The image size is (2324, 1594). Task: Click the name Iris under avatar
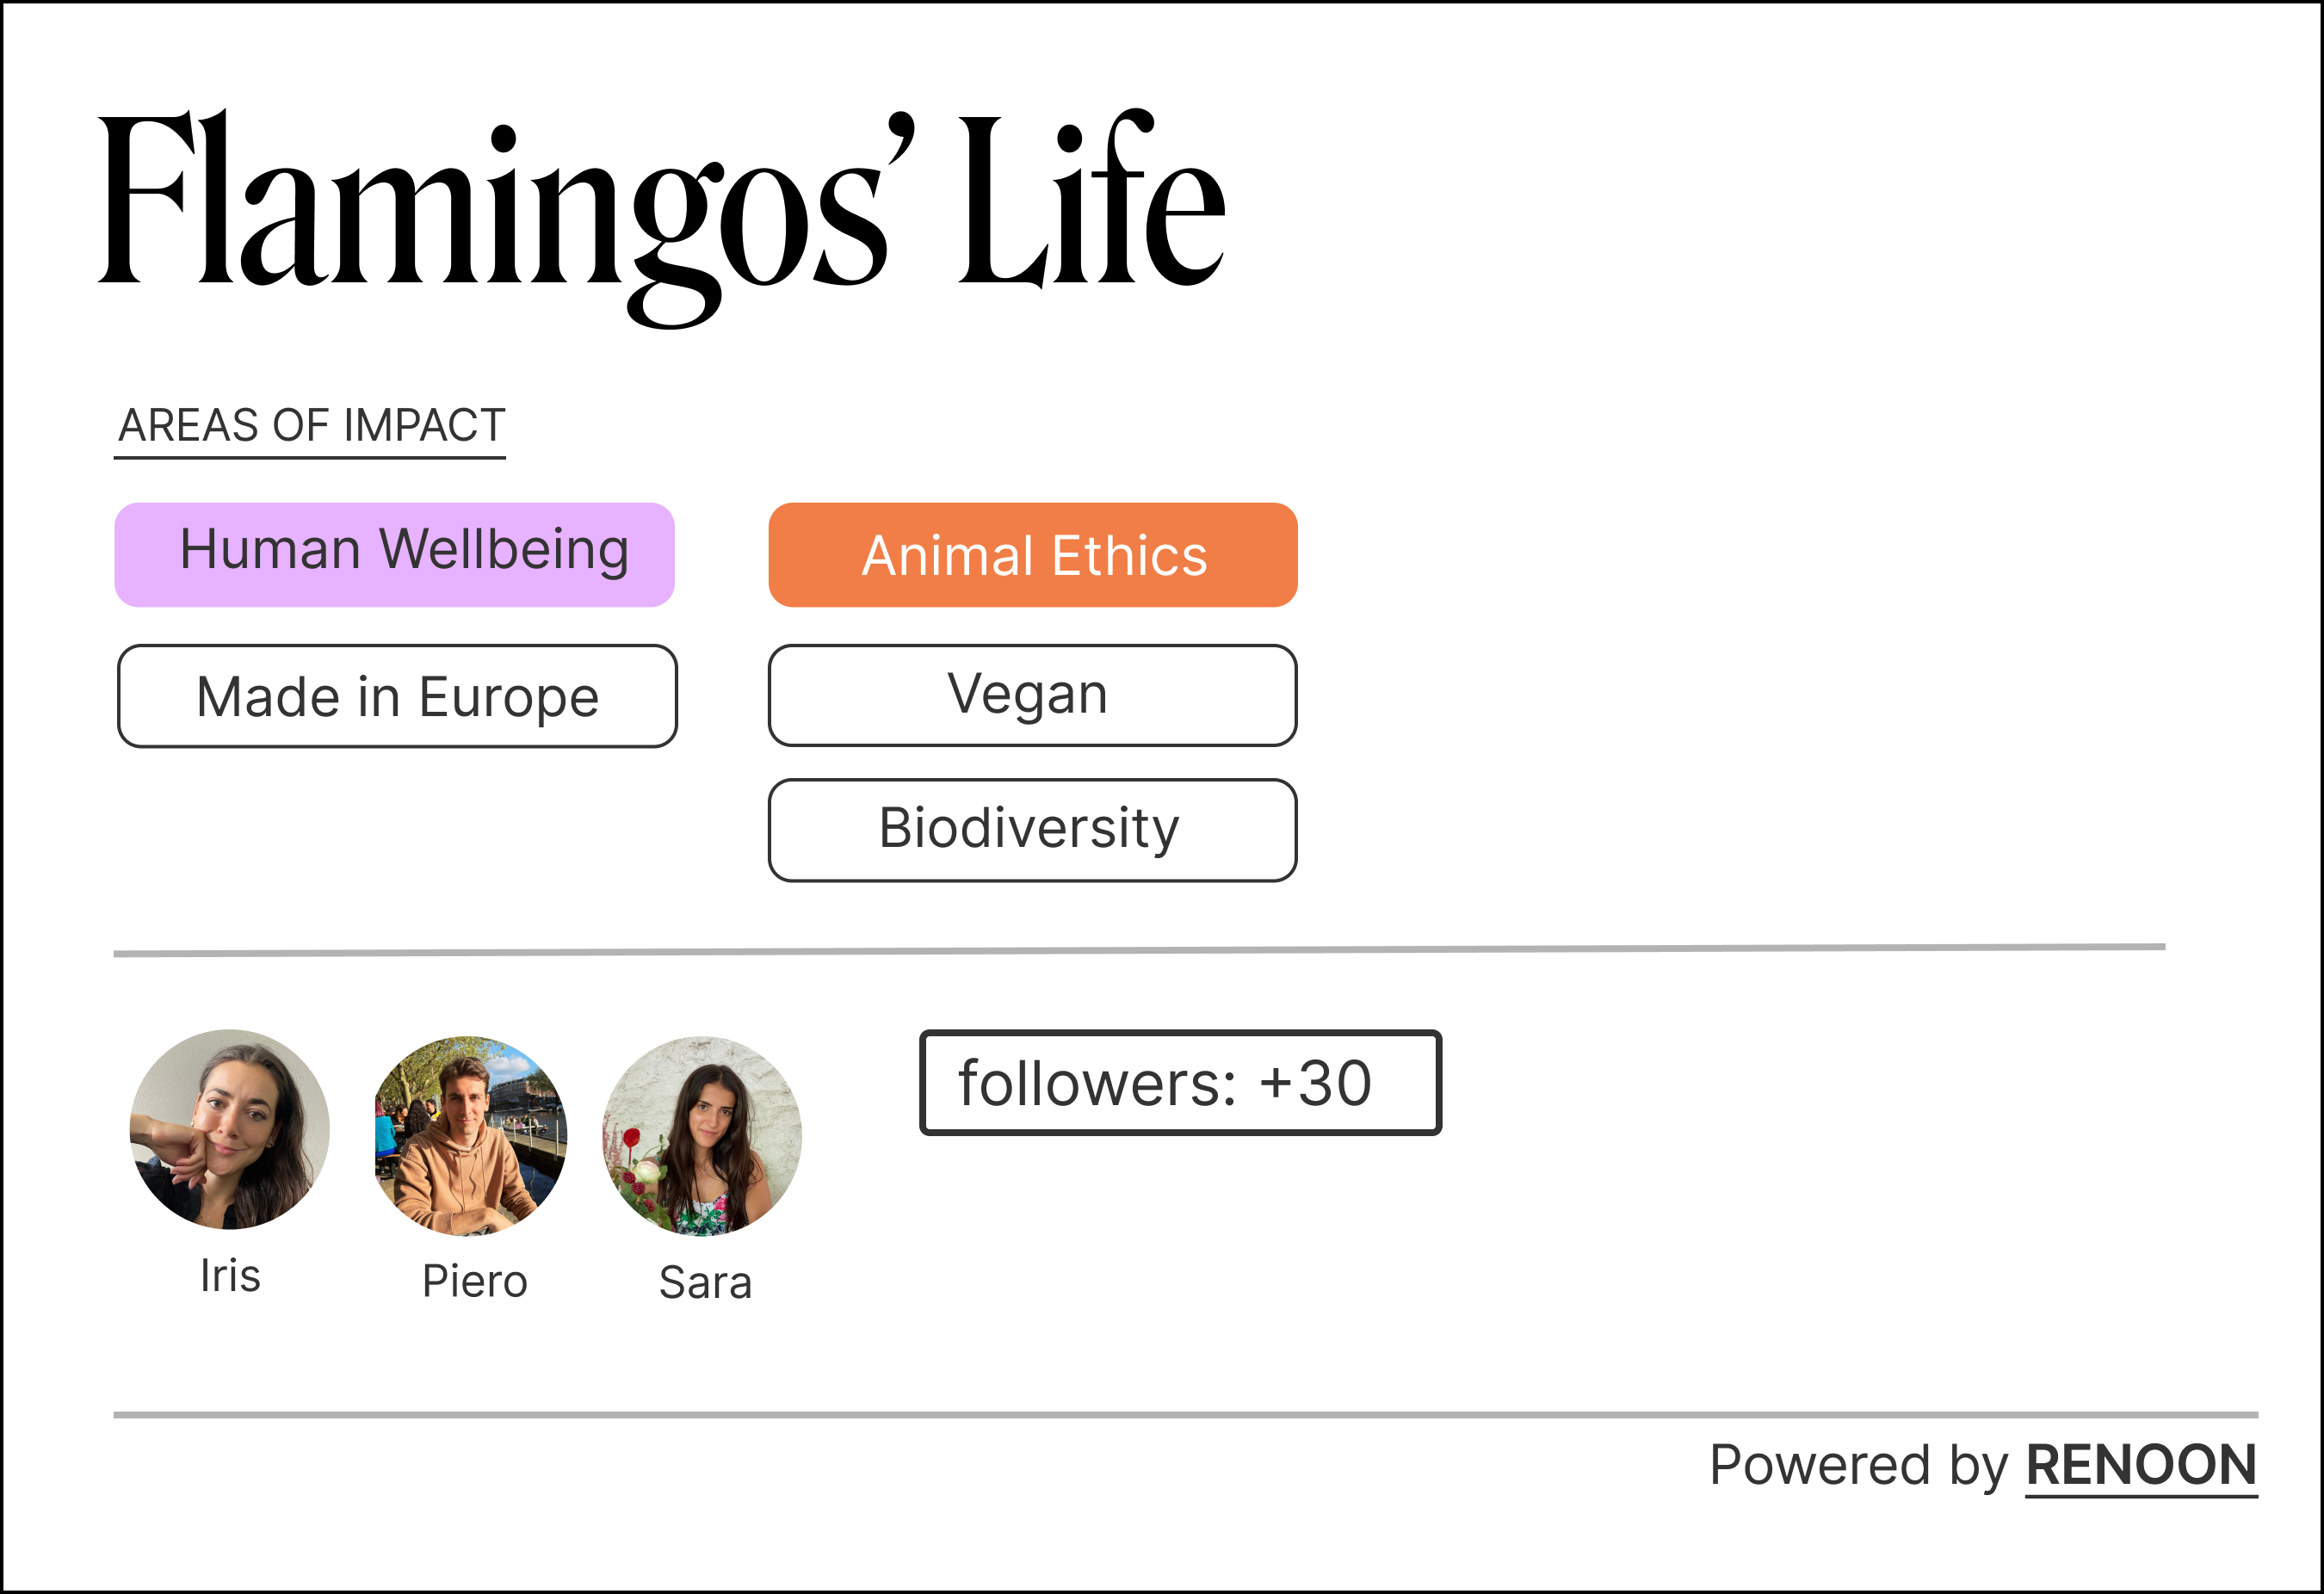tap(230, 1276)
